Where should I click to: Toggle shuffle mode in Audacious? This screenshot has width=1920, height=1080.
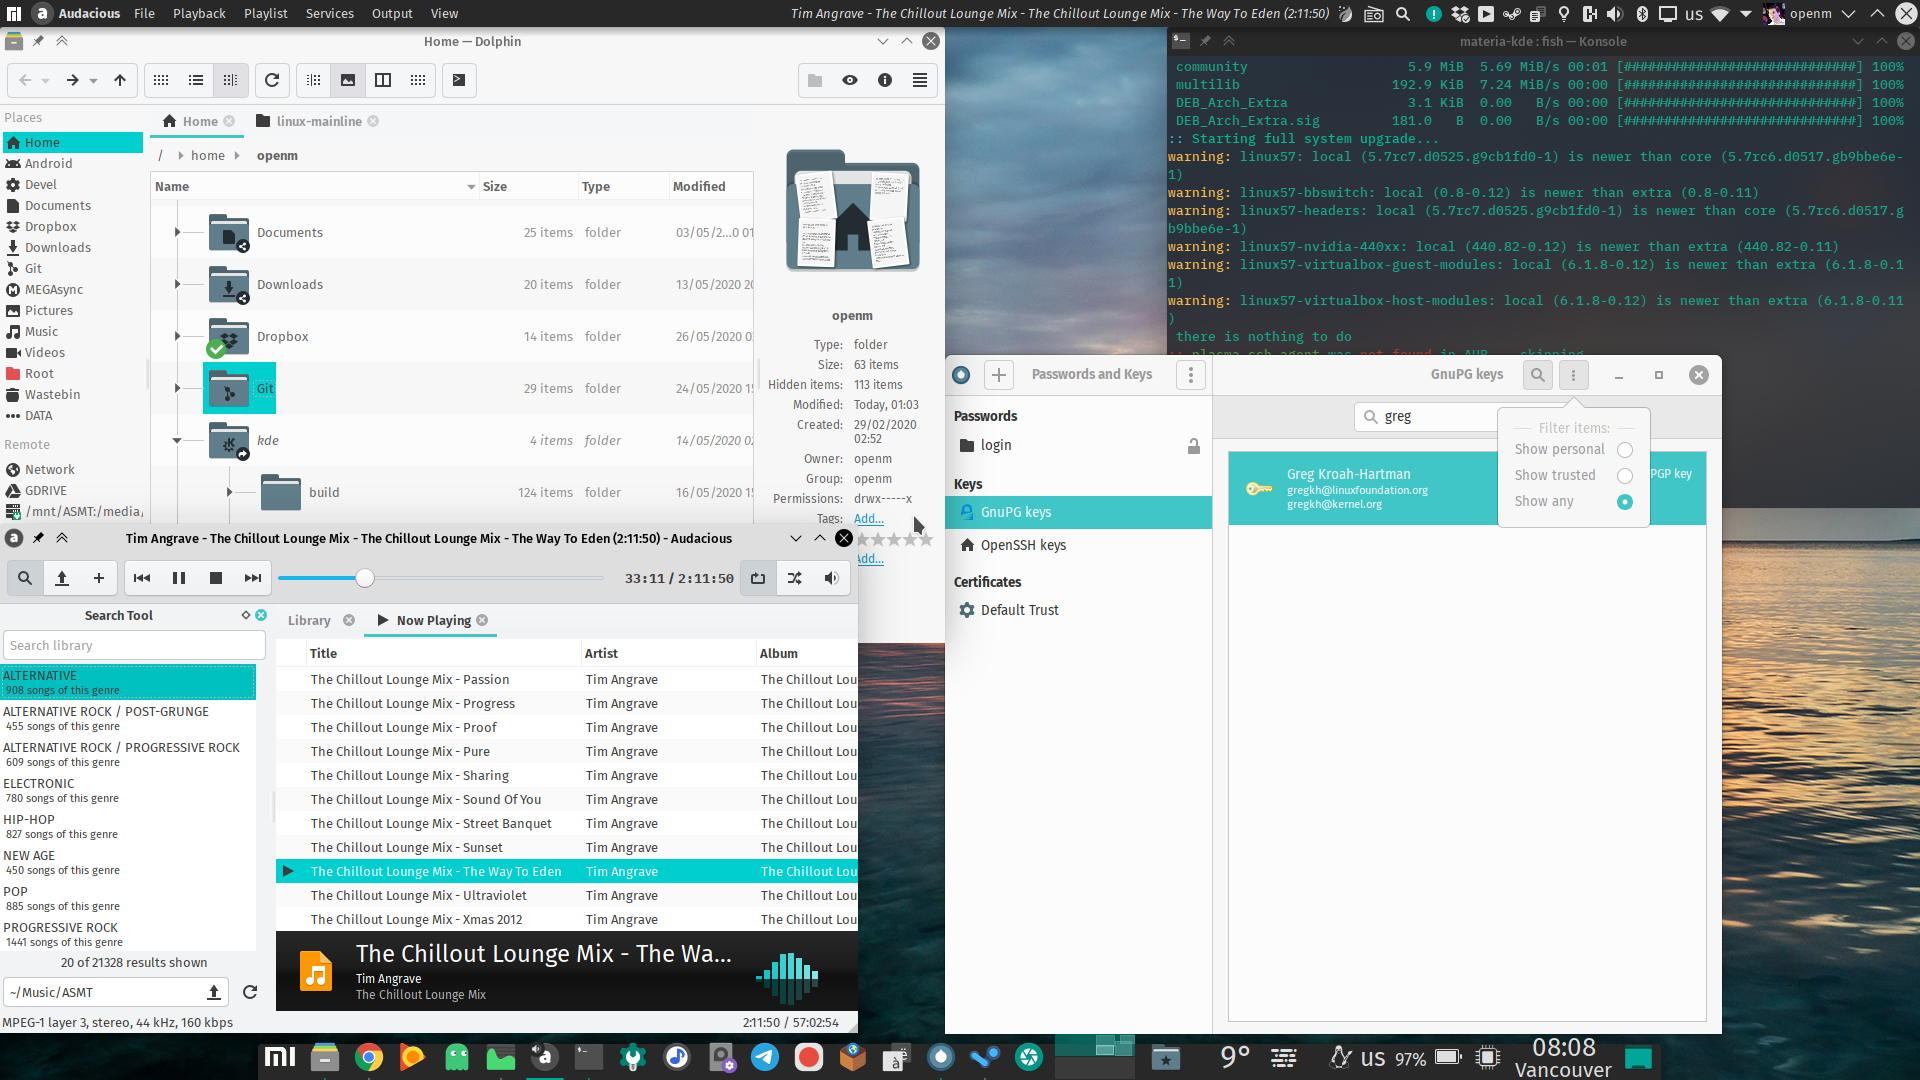point(795,578)
